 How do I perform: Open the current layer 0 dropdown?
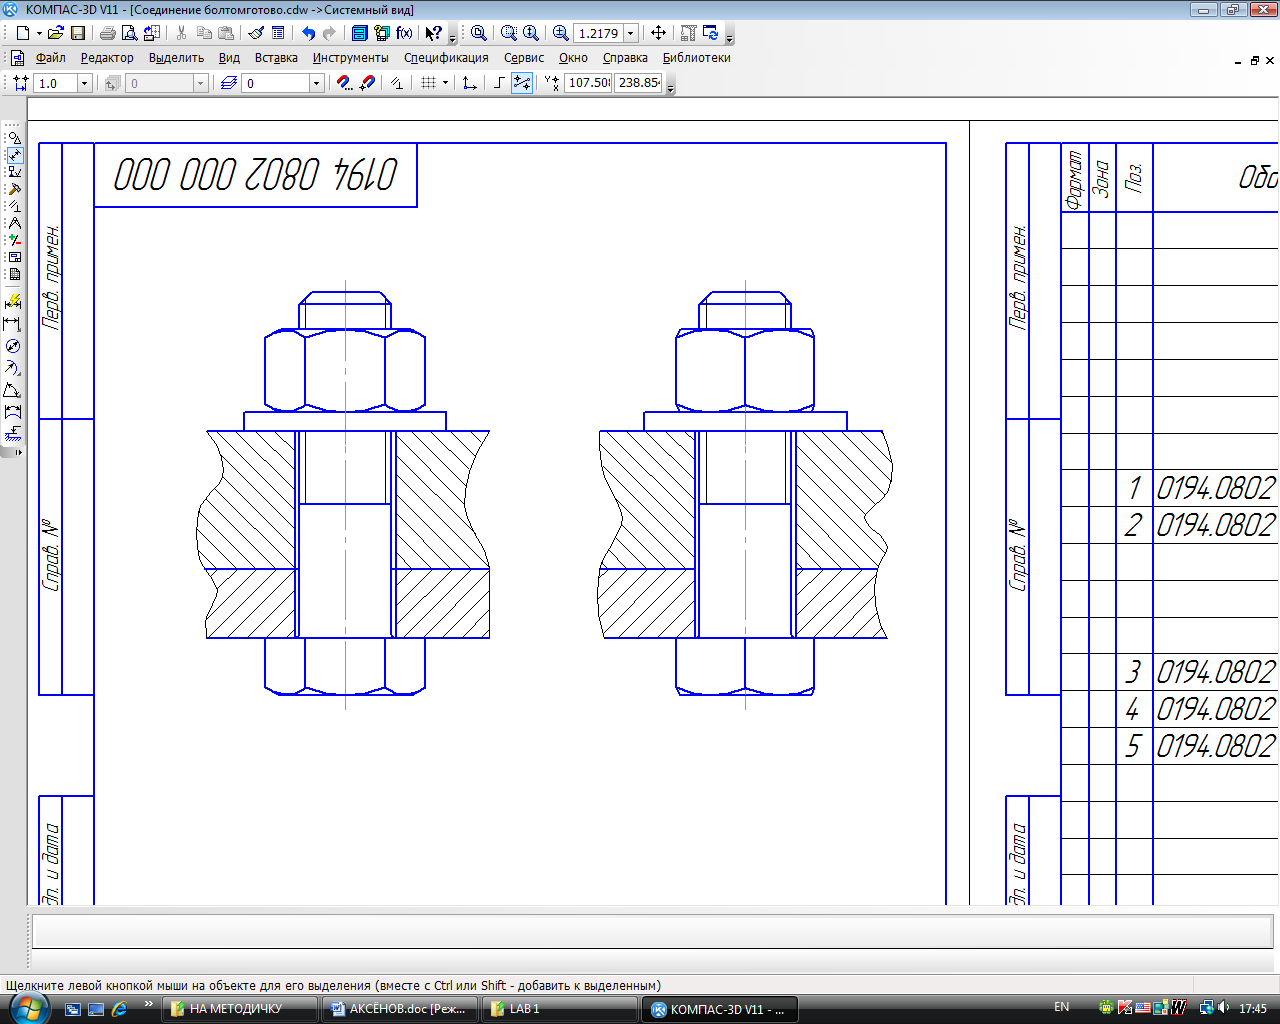pos(317,83)
